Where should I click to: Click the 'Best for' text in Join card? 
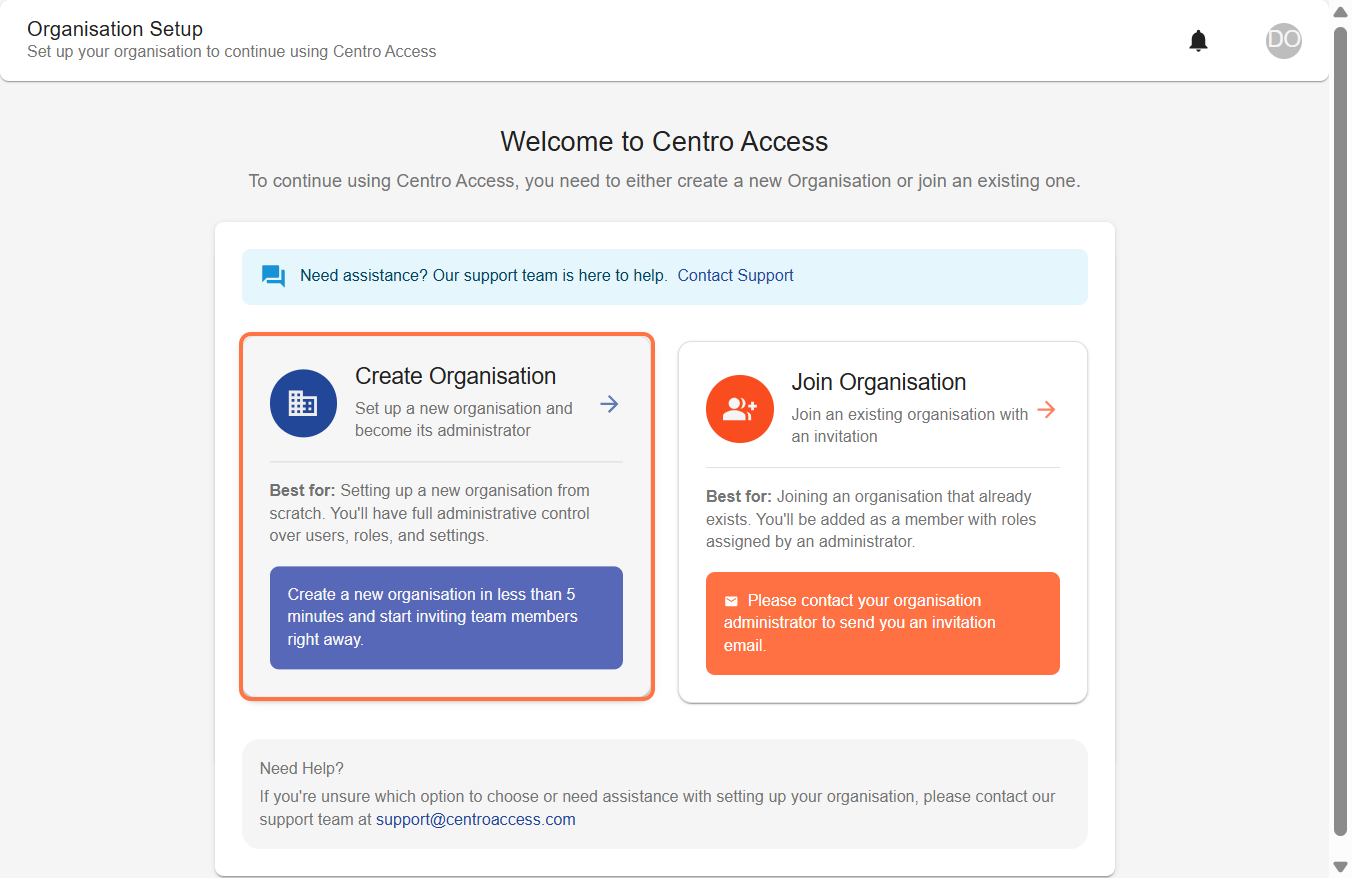pyautogui.click(x=739, y=496)
